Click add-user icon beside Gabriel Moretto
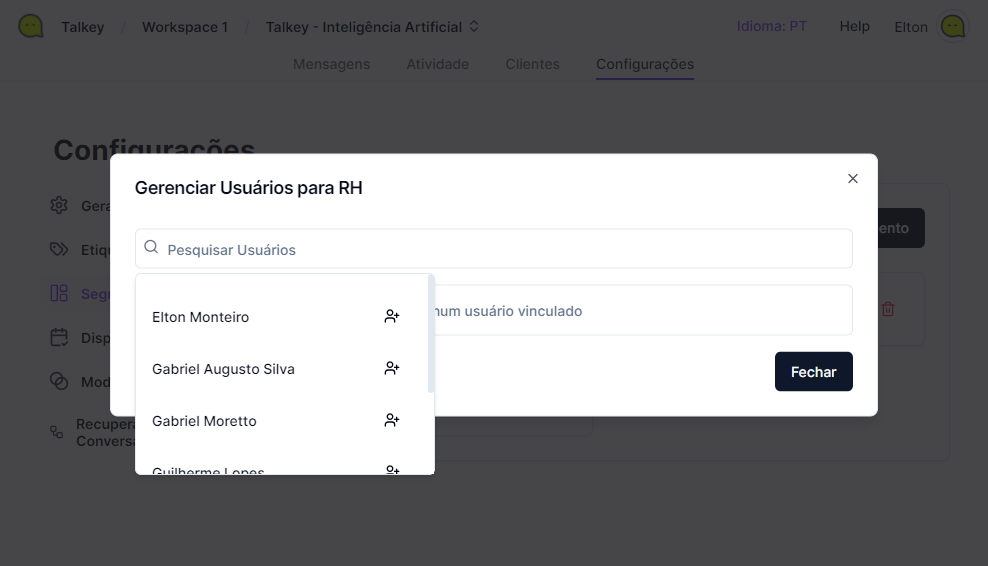Viewport: 988px width, 566px height. click(392, 421)
